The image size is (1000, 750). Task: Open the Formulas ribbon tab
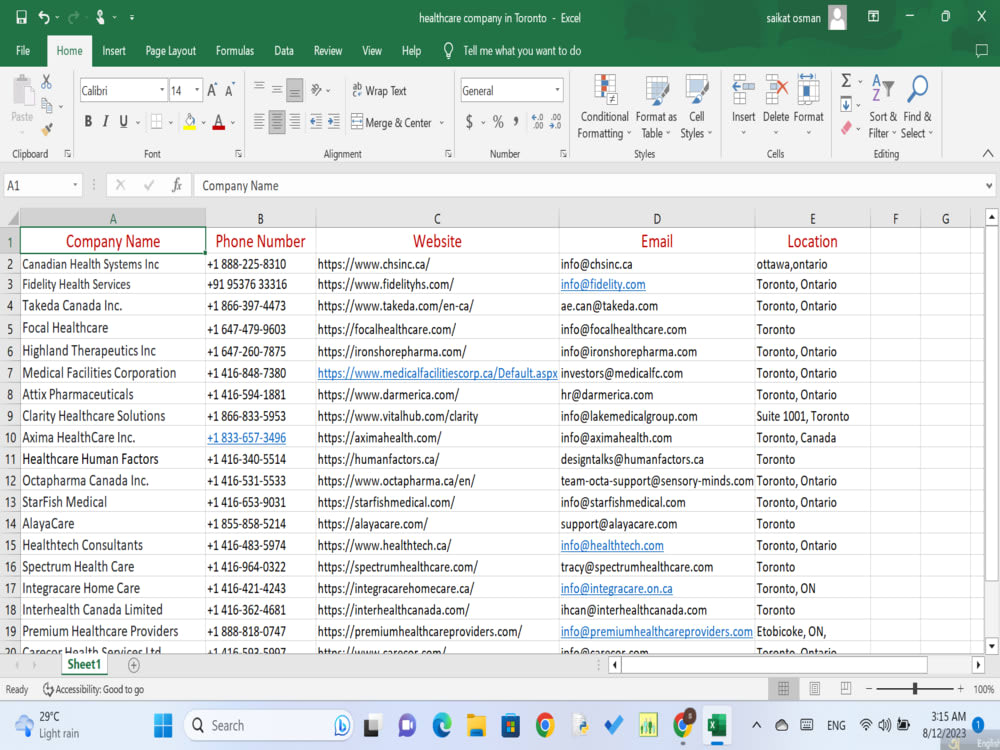[x=235, y=51]
